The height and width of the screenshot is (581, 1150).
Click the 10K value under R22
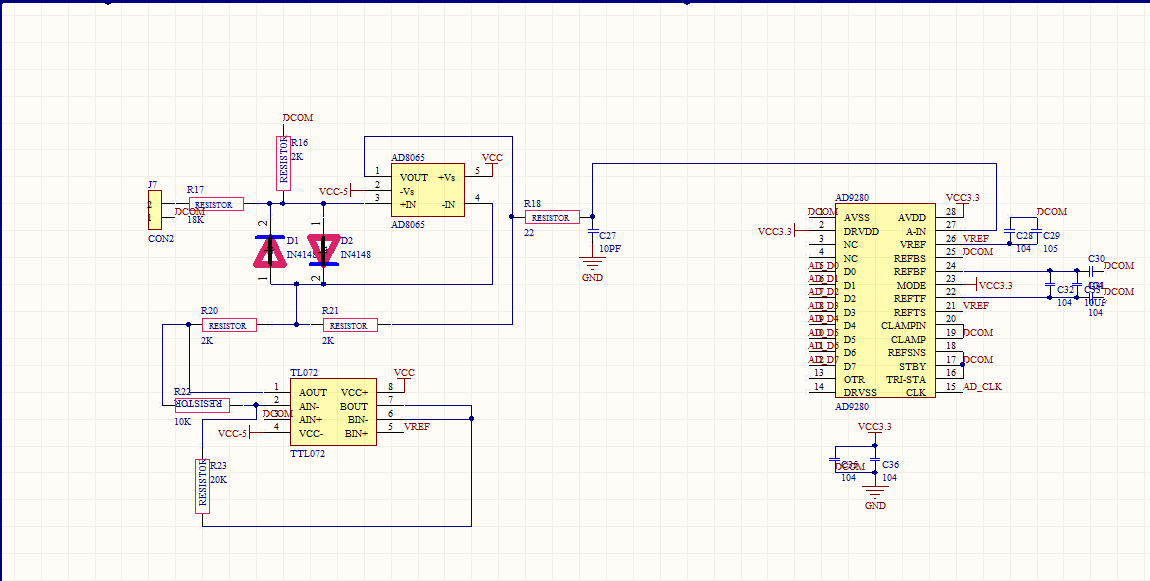point(183,422)
